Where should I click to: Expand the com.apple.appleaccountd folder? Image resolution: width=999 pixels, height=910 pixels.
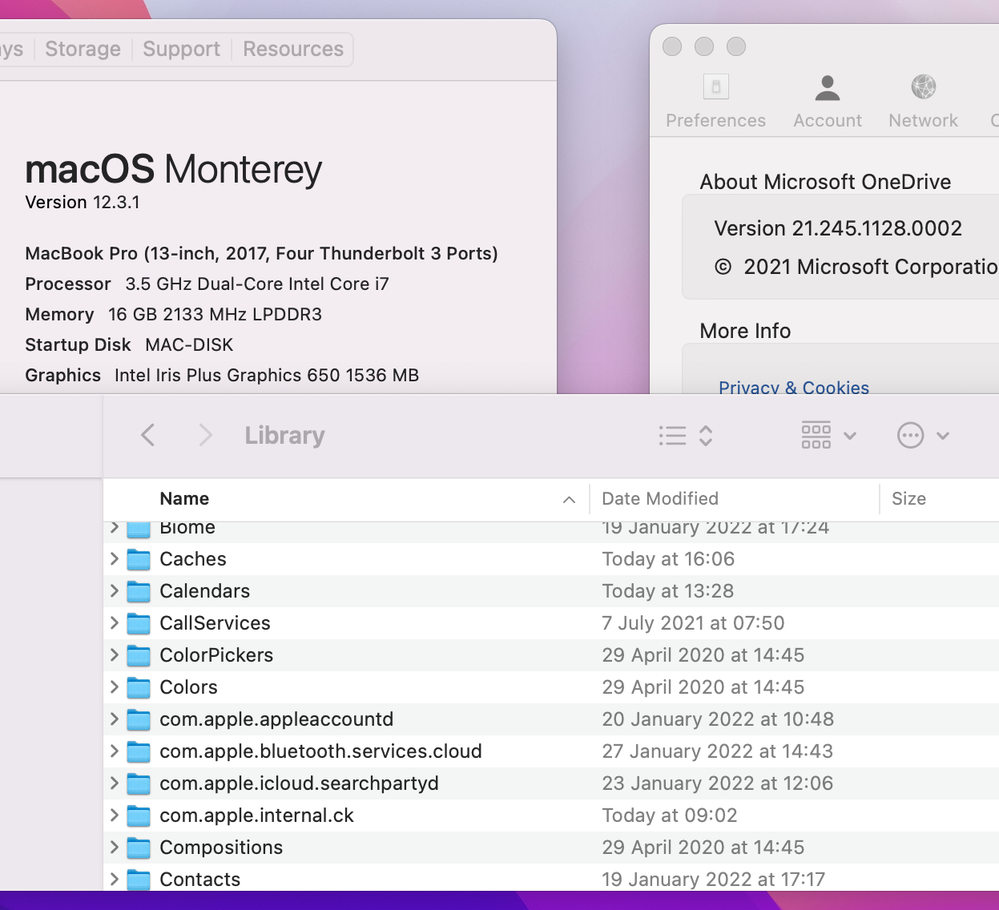(x=114, y=719)
